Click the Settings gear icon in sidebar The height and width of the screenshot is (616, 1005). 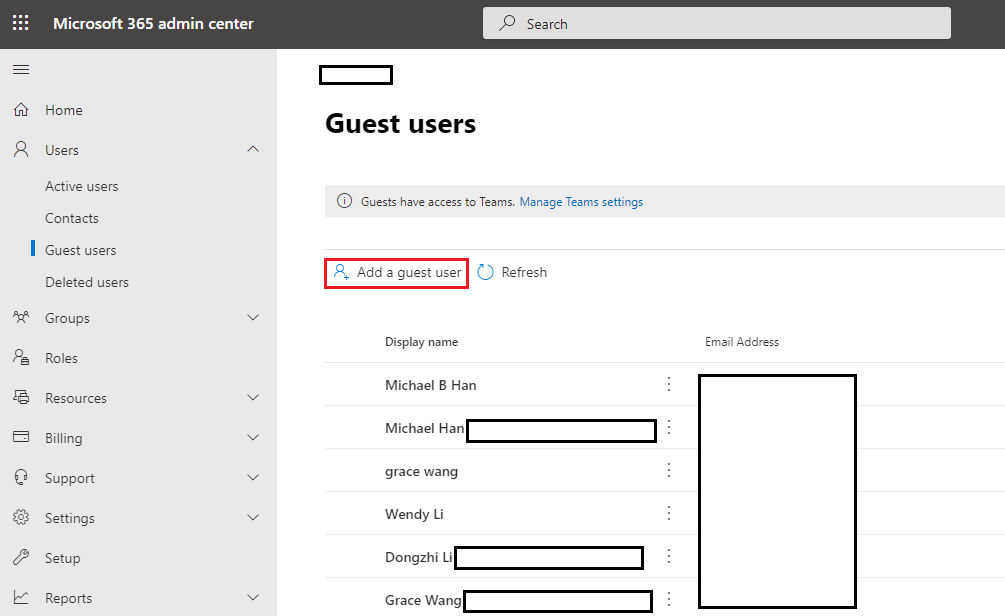pyautogui.click(x=21, y=517)
